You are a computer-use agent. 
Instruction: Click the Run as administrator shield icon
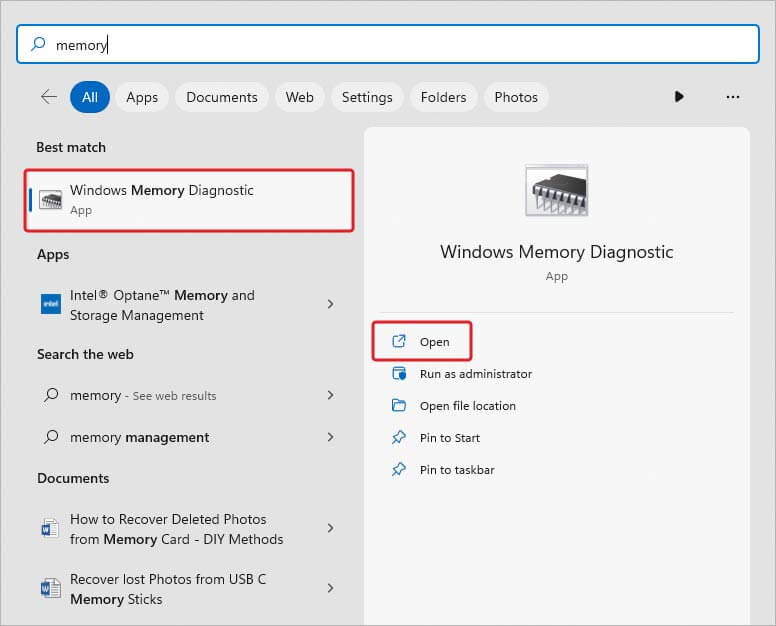[399, 373]
